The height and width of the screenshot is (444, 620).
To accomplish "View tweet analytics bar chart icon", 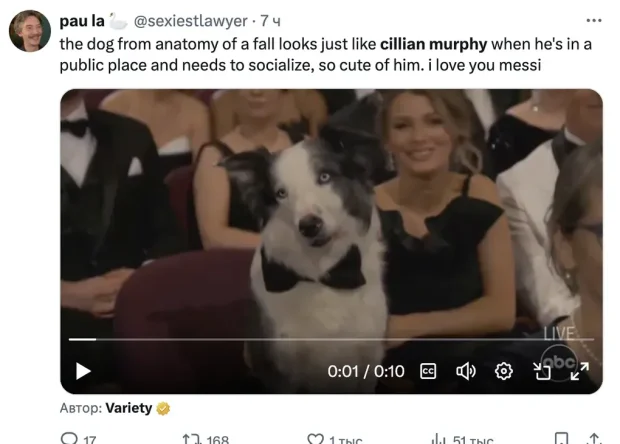I will (439, 439).
